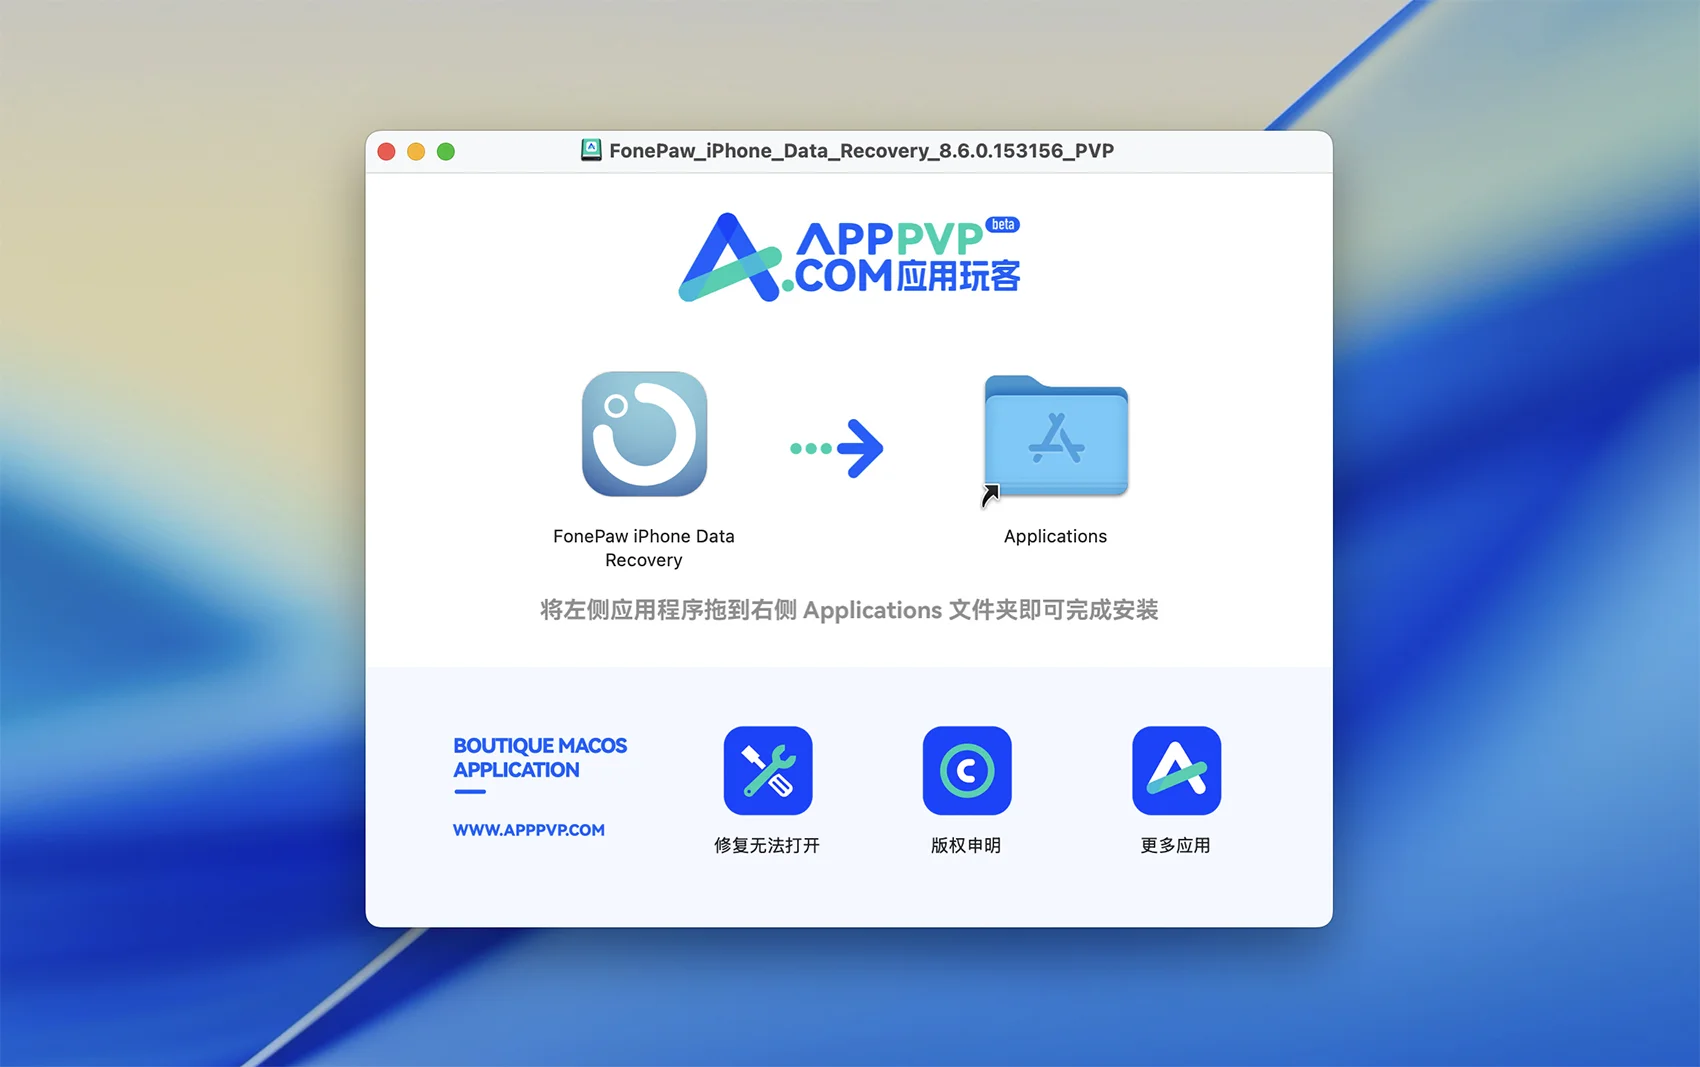Open the Applications folder shortcut icon
Image resolution: width=1700 pixels, height=1067 pixels.
pos(1055,436)
